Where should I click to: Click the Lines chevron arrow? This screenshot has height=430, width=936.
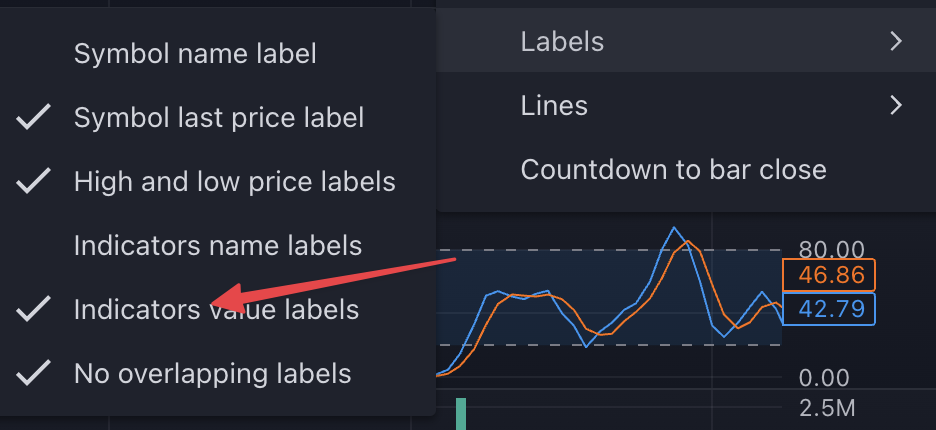(x=896, y=106)
